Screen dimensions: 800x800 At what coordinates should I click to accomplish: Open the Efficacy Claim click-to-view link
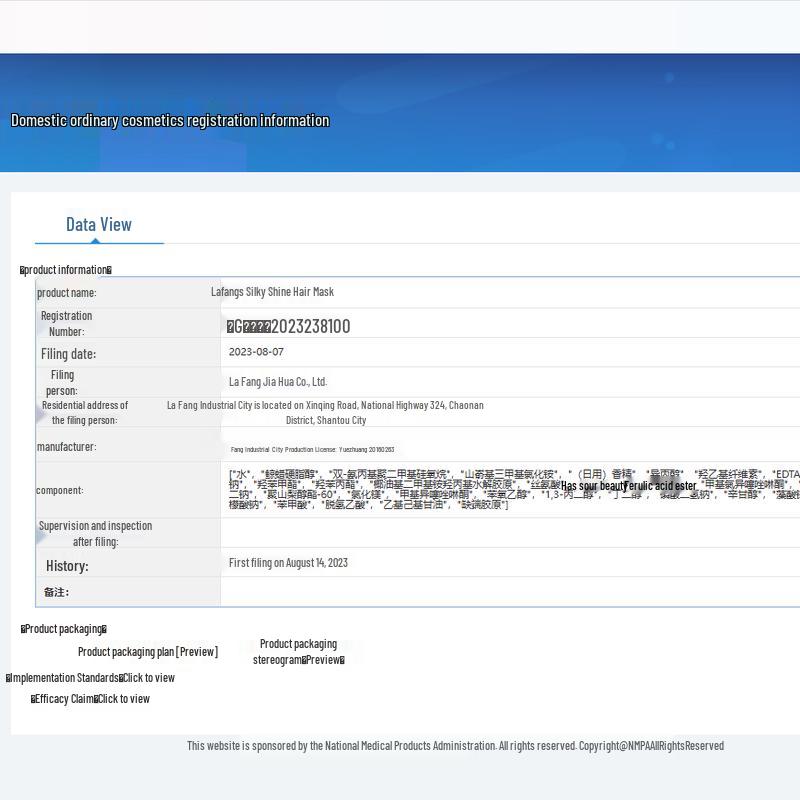coord(122,699)
